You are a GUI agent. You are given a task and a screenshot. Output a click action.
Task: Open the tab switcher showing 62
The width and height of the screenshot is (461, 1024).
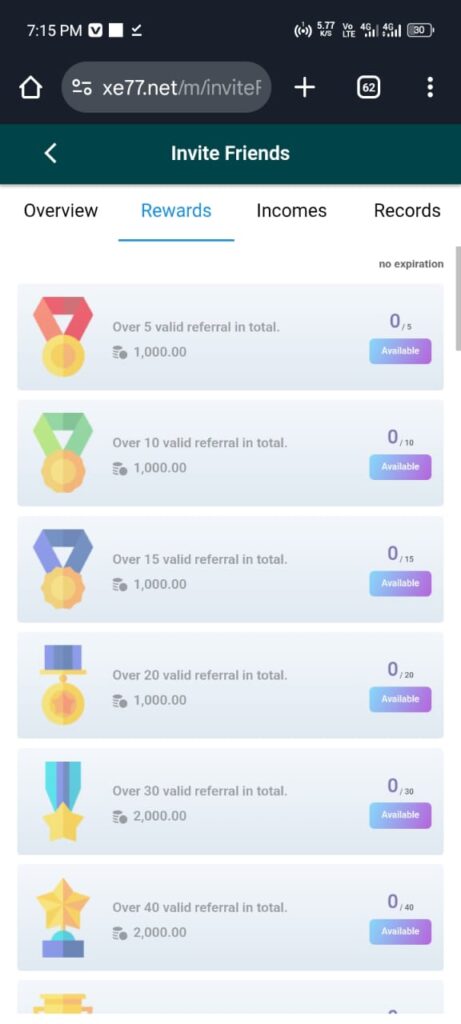click(369, 88)
